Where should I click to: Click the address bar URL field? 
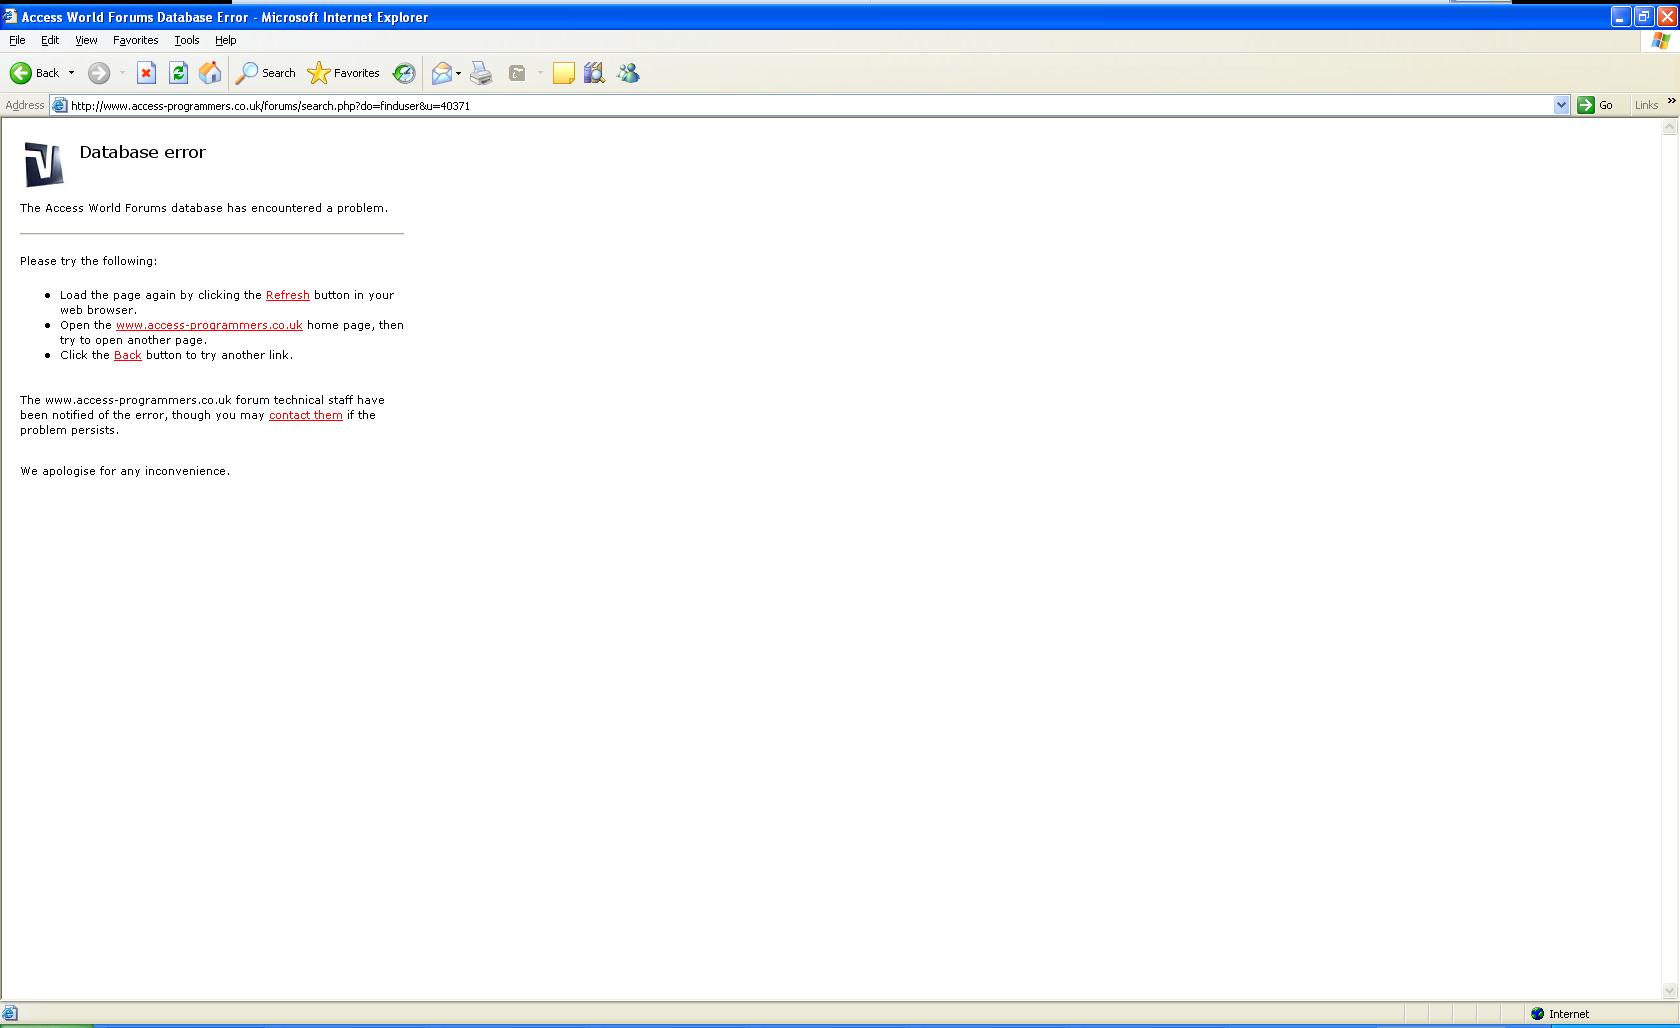click(x=810, y=105)
